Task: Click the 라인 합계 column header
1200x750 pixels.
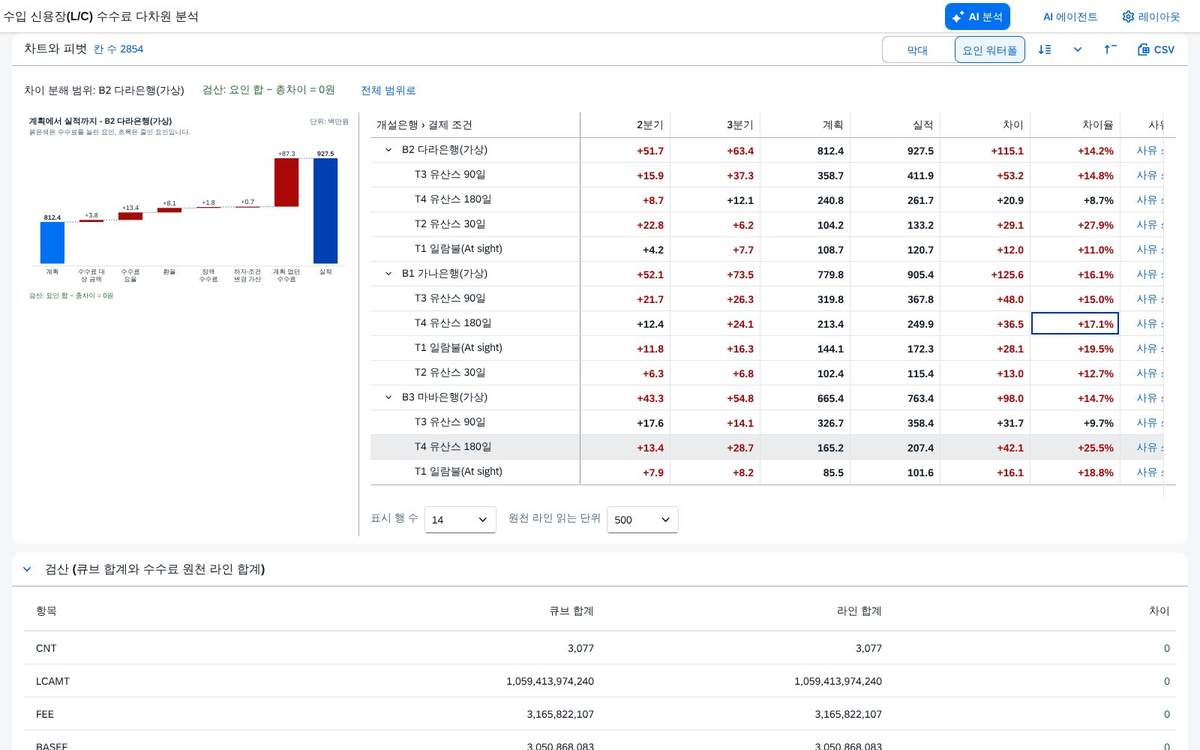Action: click(x=860, y=610)
